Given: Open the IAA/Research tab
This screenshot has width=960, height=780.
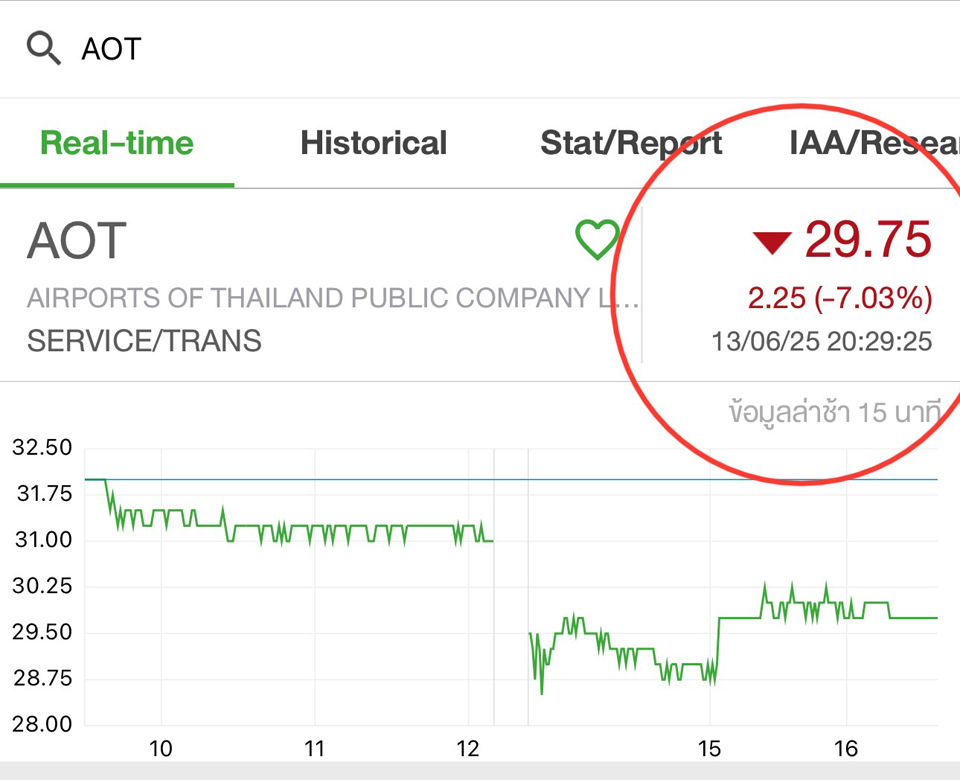Looking at the screenshot, I should (874, 143).
